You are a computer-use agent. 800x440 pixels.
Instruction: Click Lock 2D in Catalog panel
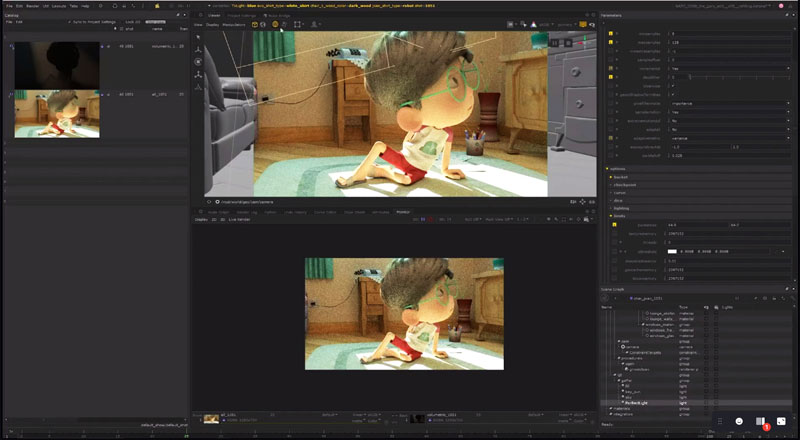point(133,22)
